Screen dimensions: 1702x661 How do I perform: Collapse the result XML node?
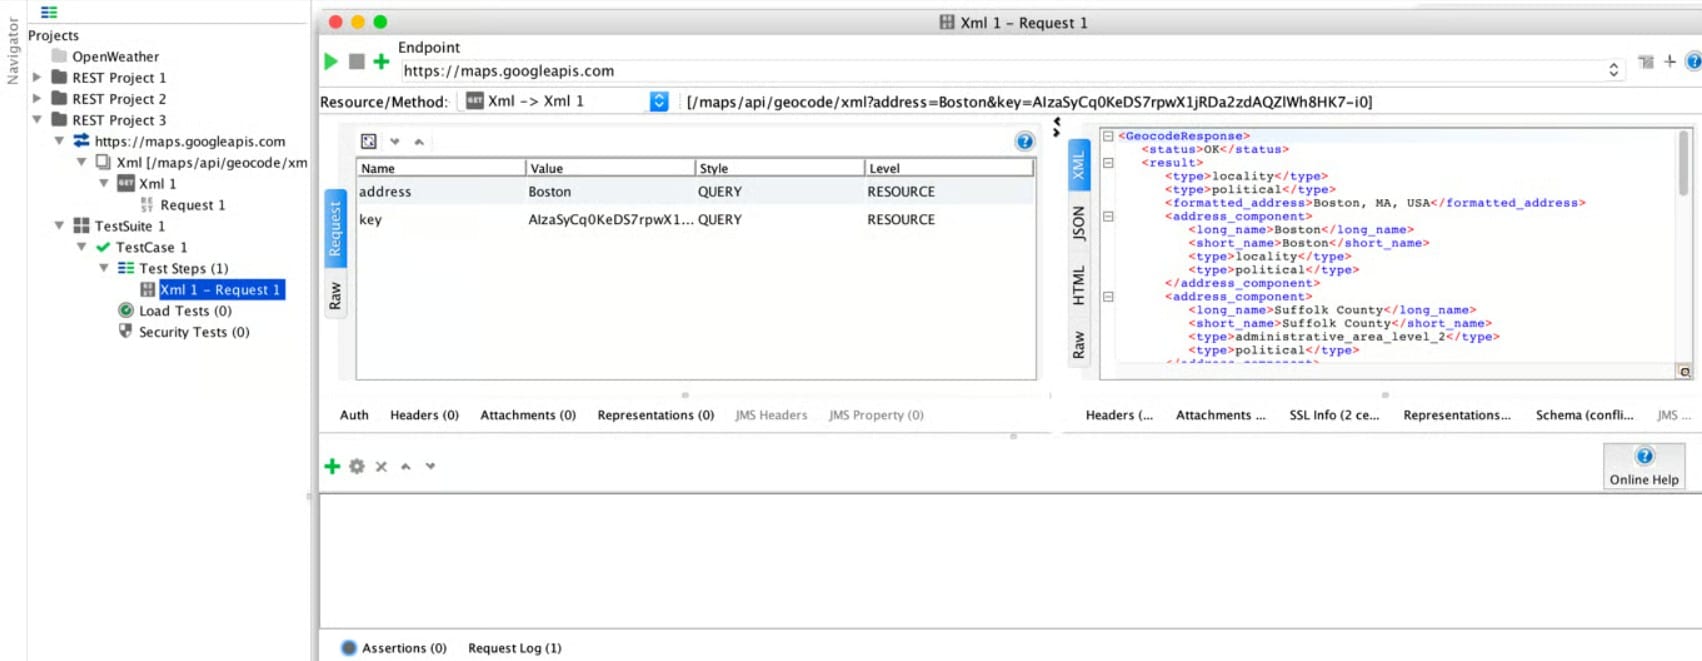(x=1108, y=162)
